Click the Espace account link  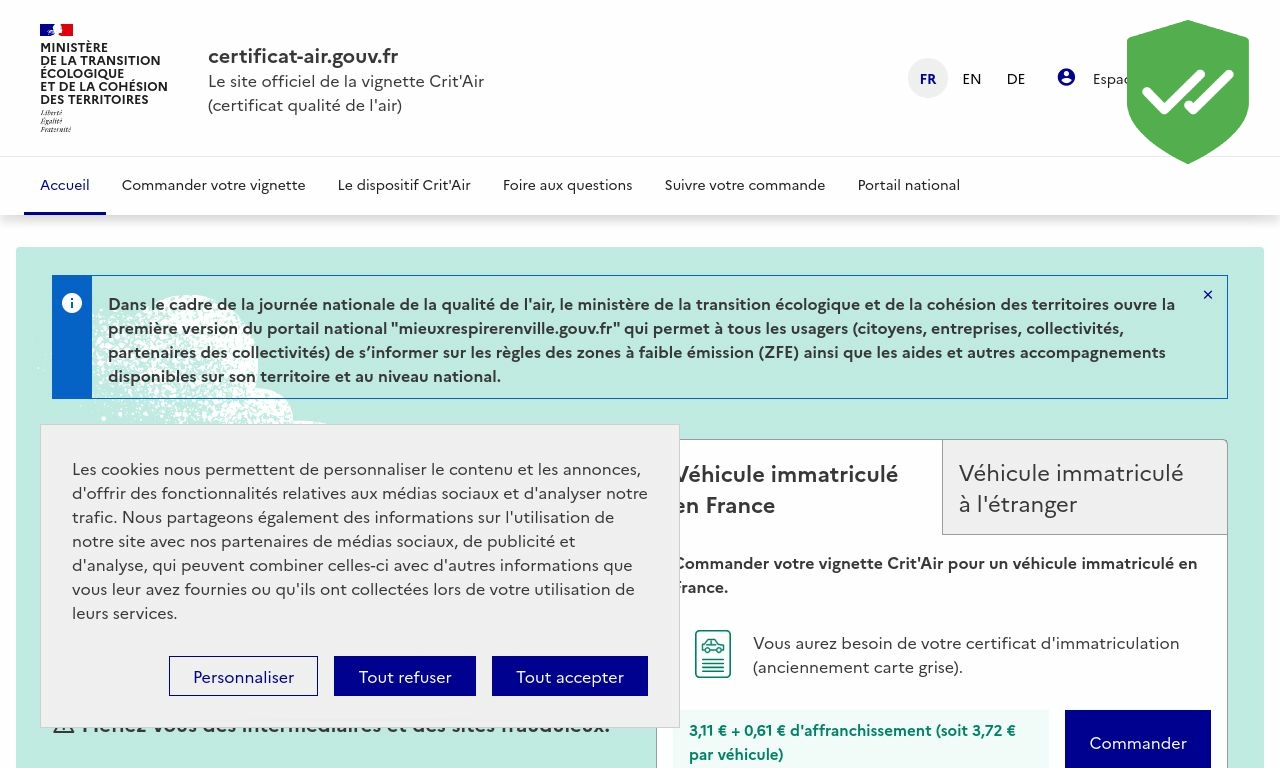(x=1110, y=79)
